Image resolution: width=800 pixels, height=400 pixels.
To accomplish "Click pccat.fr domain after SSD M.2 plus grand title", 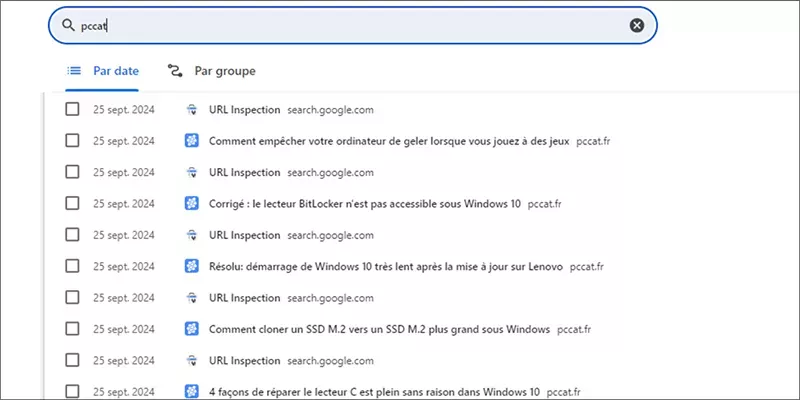I will point(574,330).
